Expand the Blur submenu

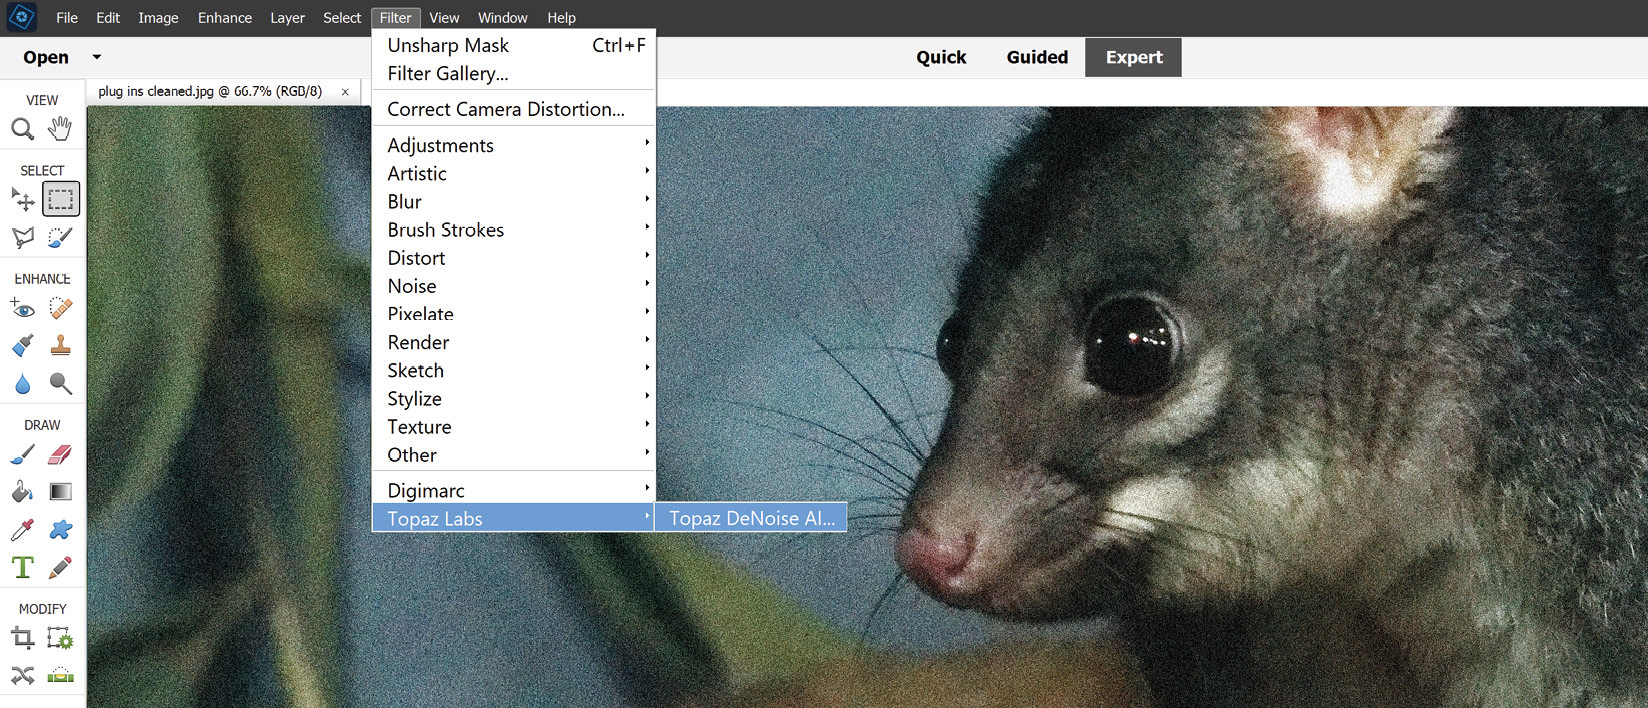coord(514,202)
